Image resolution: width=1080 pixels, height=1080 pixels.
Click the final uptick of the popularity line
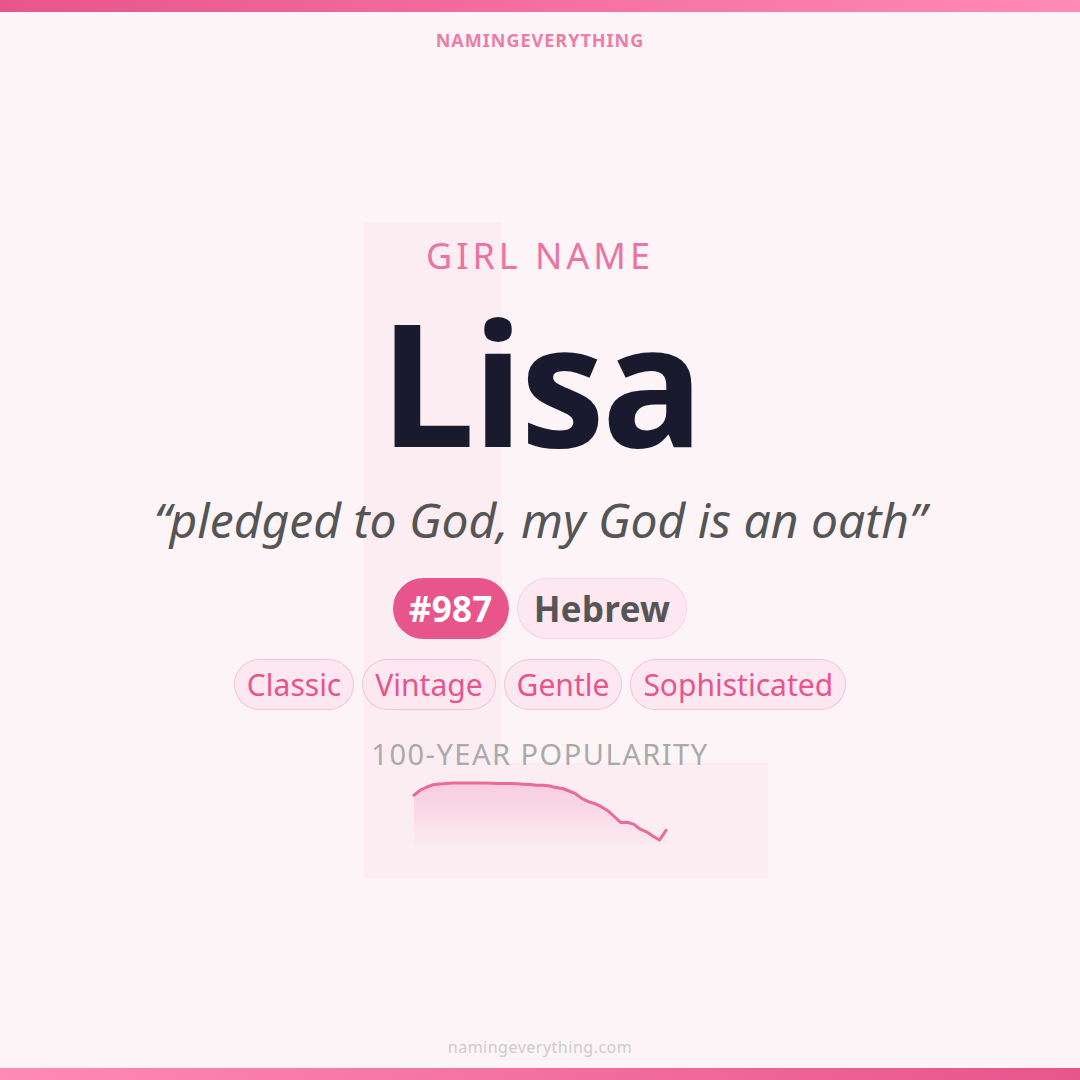tap(664, 833)
